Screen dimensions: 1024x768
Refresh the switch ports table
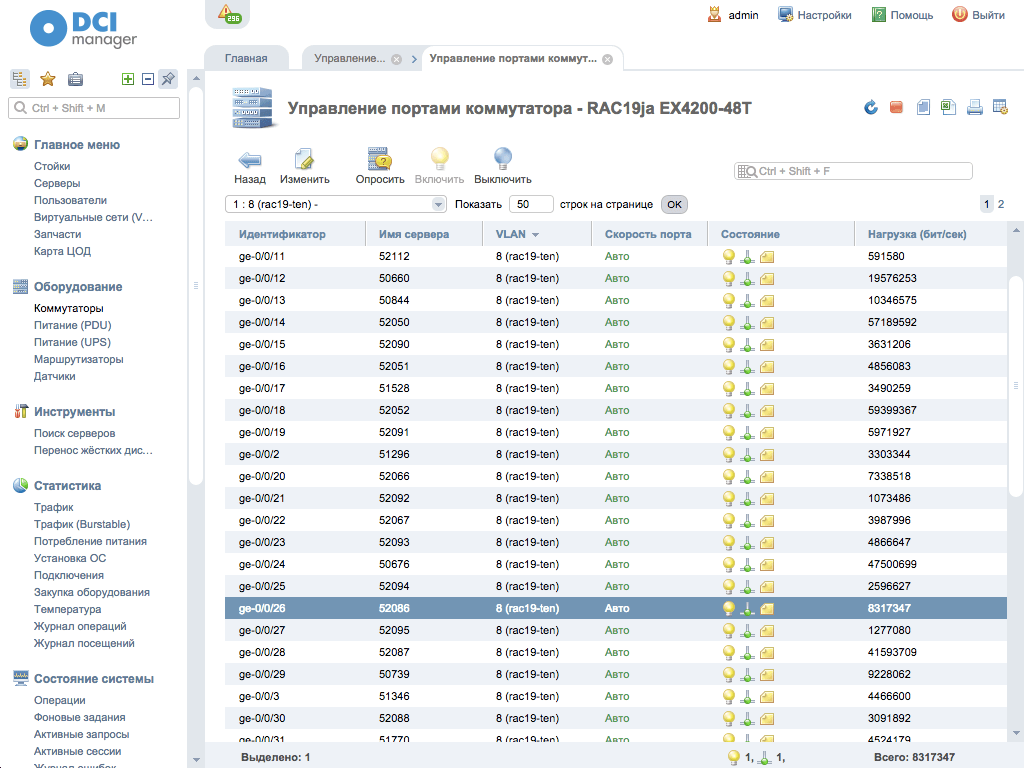870,106
